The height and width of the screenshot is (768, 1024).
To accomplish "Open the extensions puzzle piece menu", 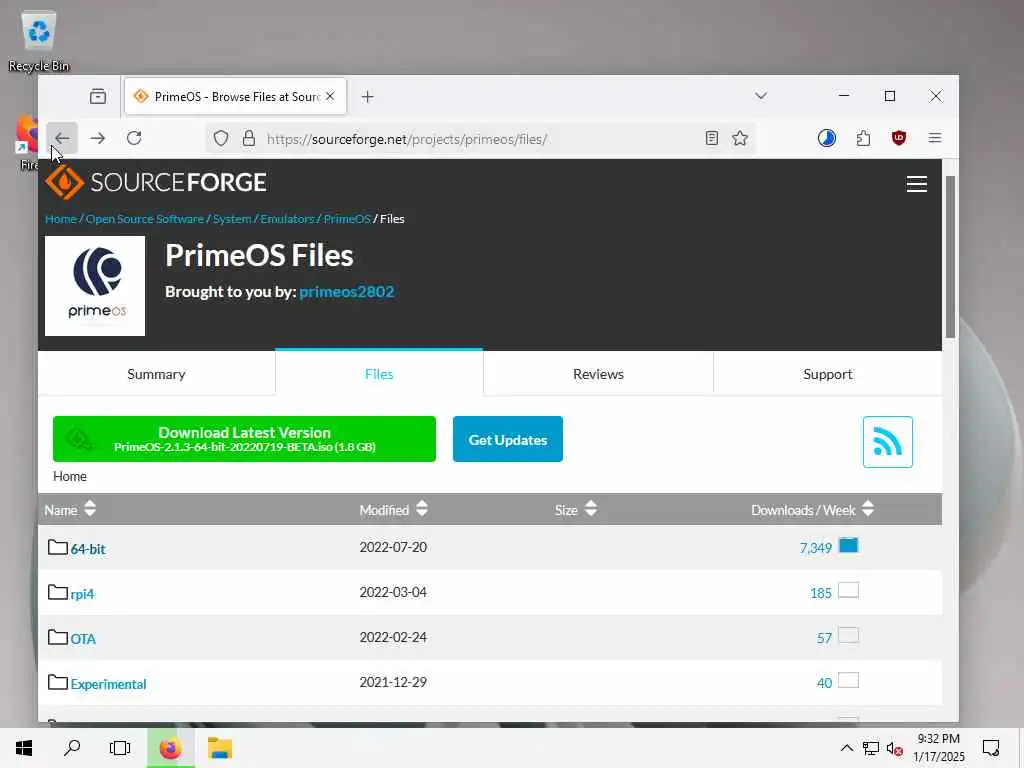I will (863, 138).
